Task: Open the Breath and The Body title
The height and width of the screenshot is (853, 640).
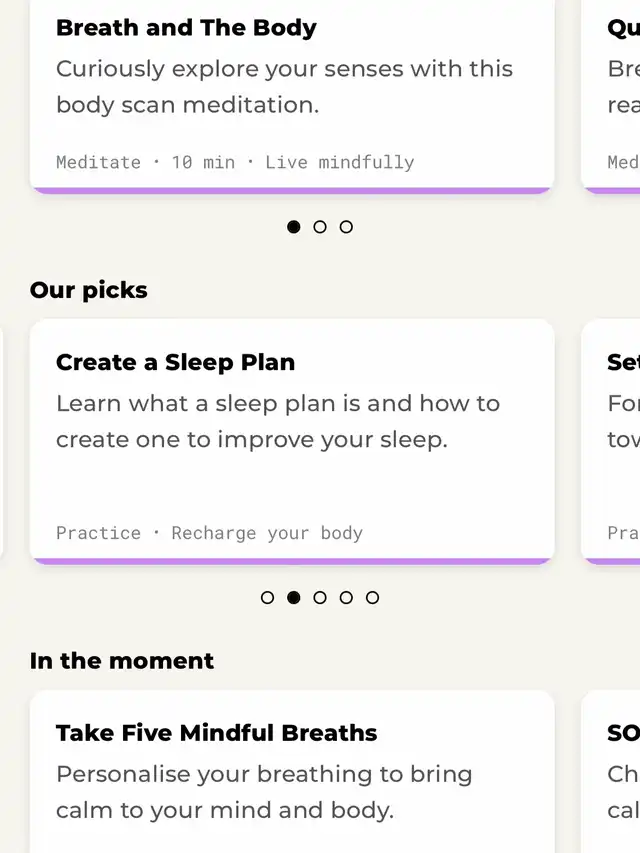Action: [x=186, y=28]
